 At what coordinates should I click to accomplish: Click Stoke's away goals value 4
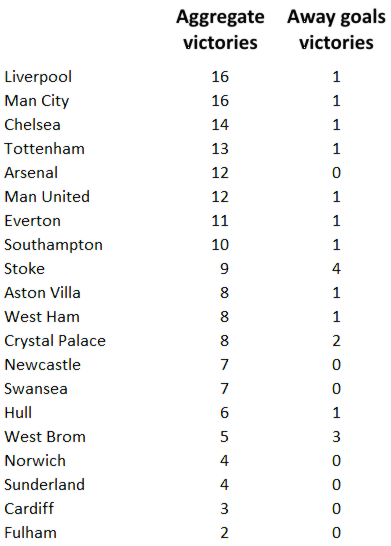pos(336,269)
